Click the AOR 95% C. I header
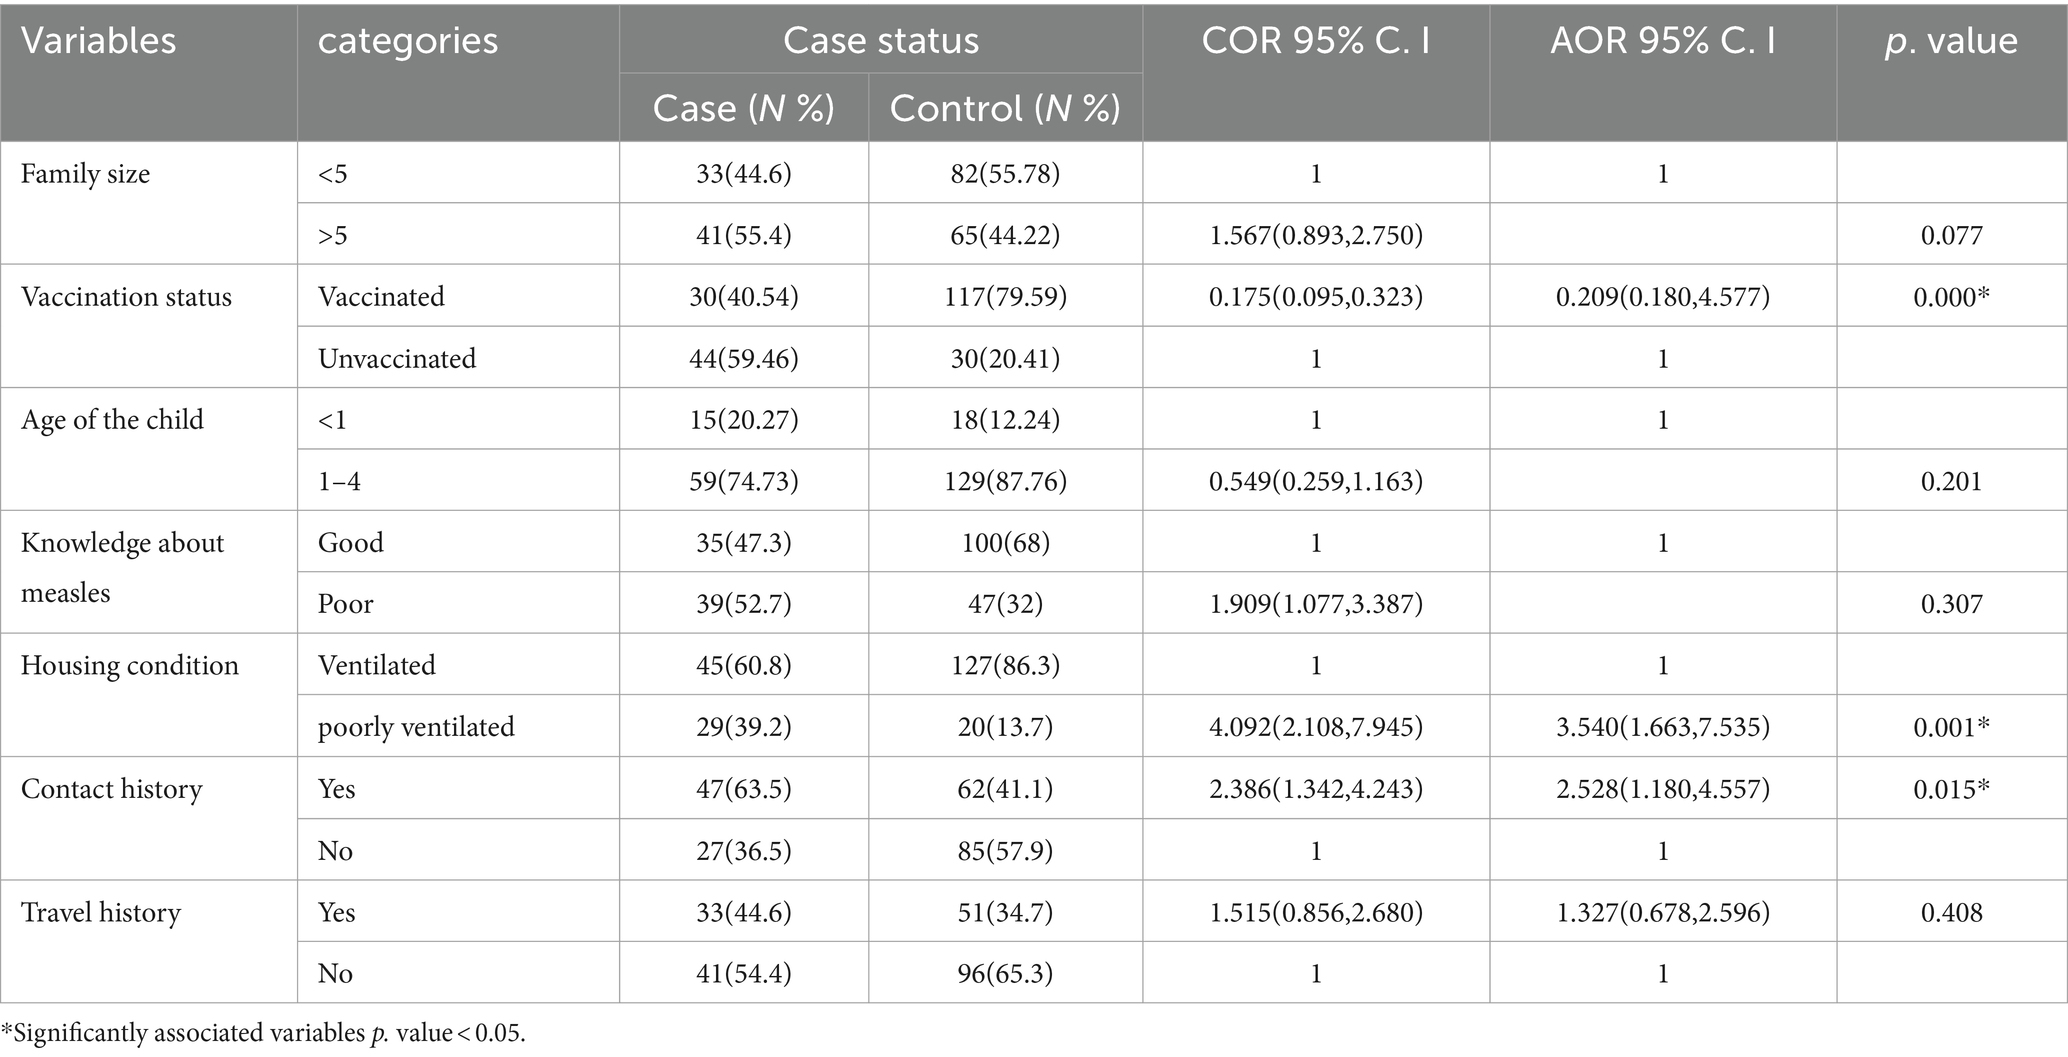Viewport: 2068px width, 1057px height. point(1663,40)
